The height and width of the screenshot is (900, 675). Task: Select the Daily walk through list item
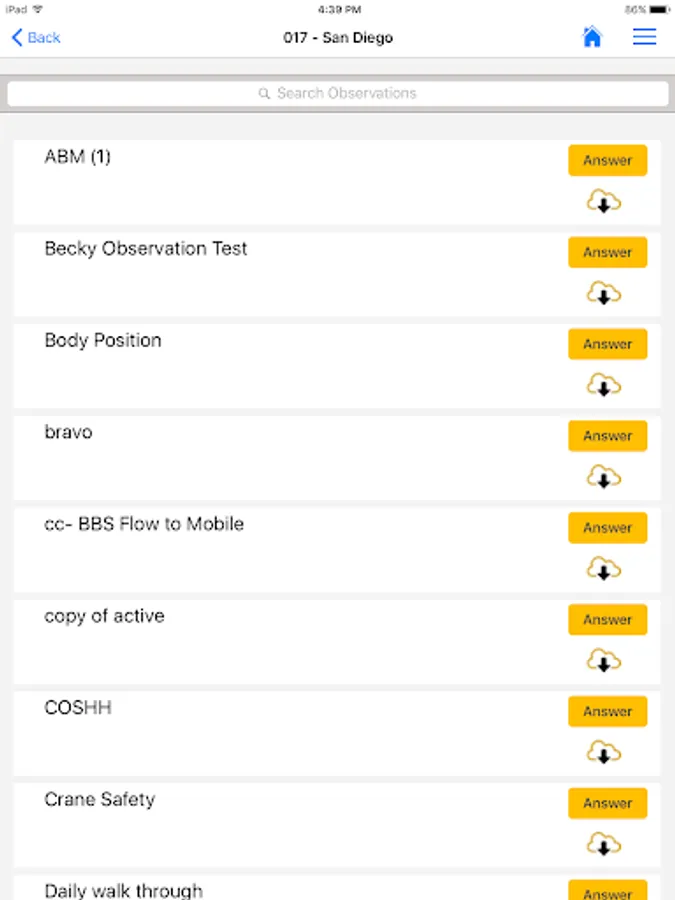pyautogui.click(x=124, y=890)
